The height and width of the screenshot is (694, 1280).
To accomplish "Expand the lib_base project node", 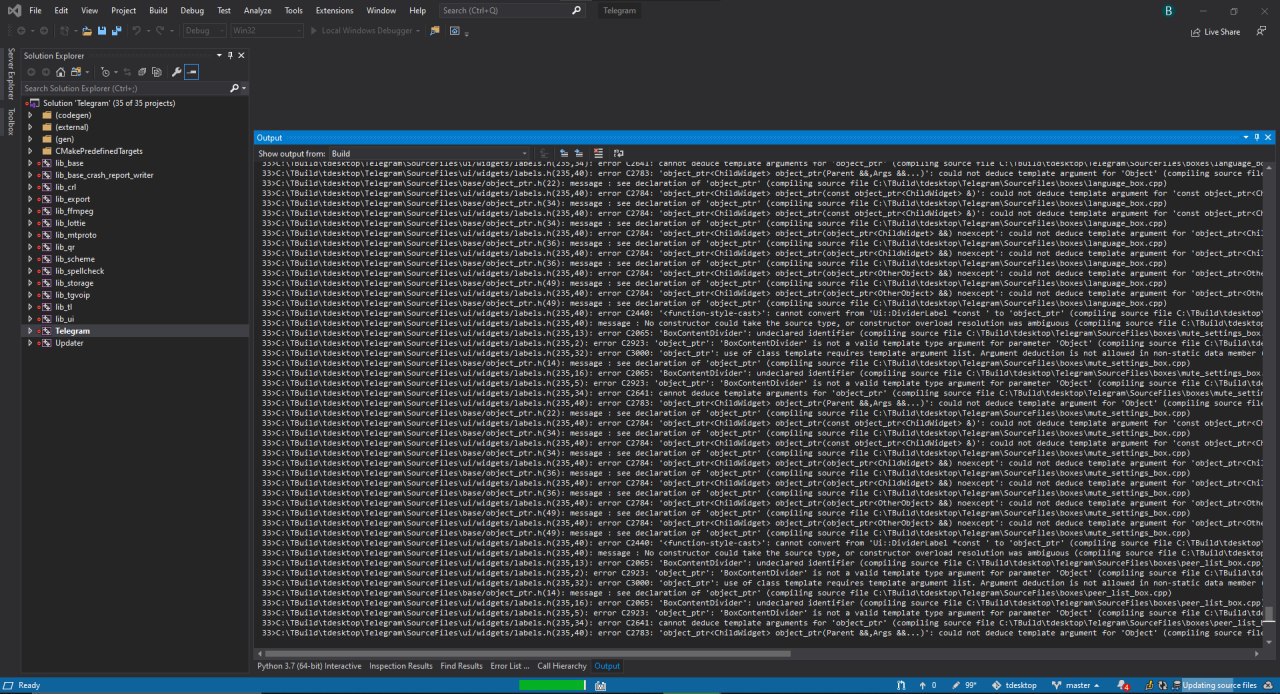I will point(31,163).
